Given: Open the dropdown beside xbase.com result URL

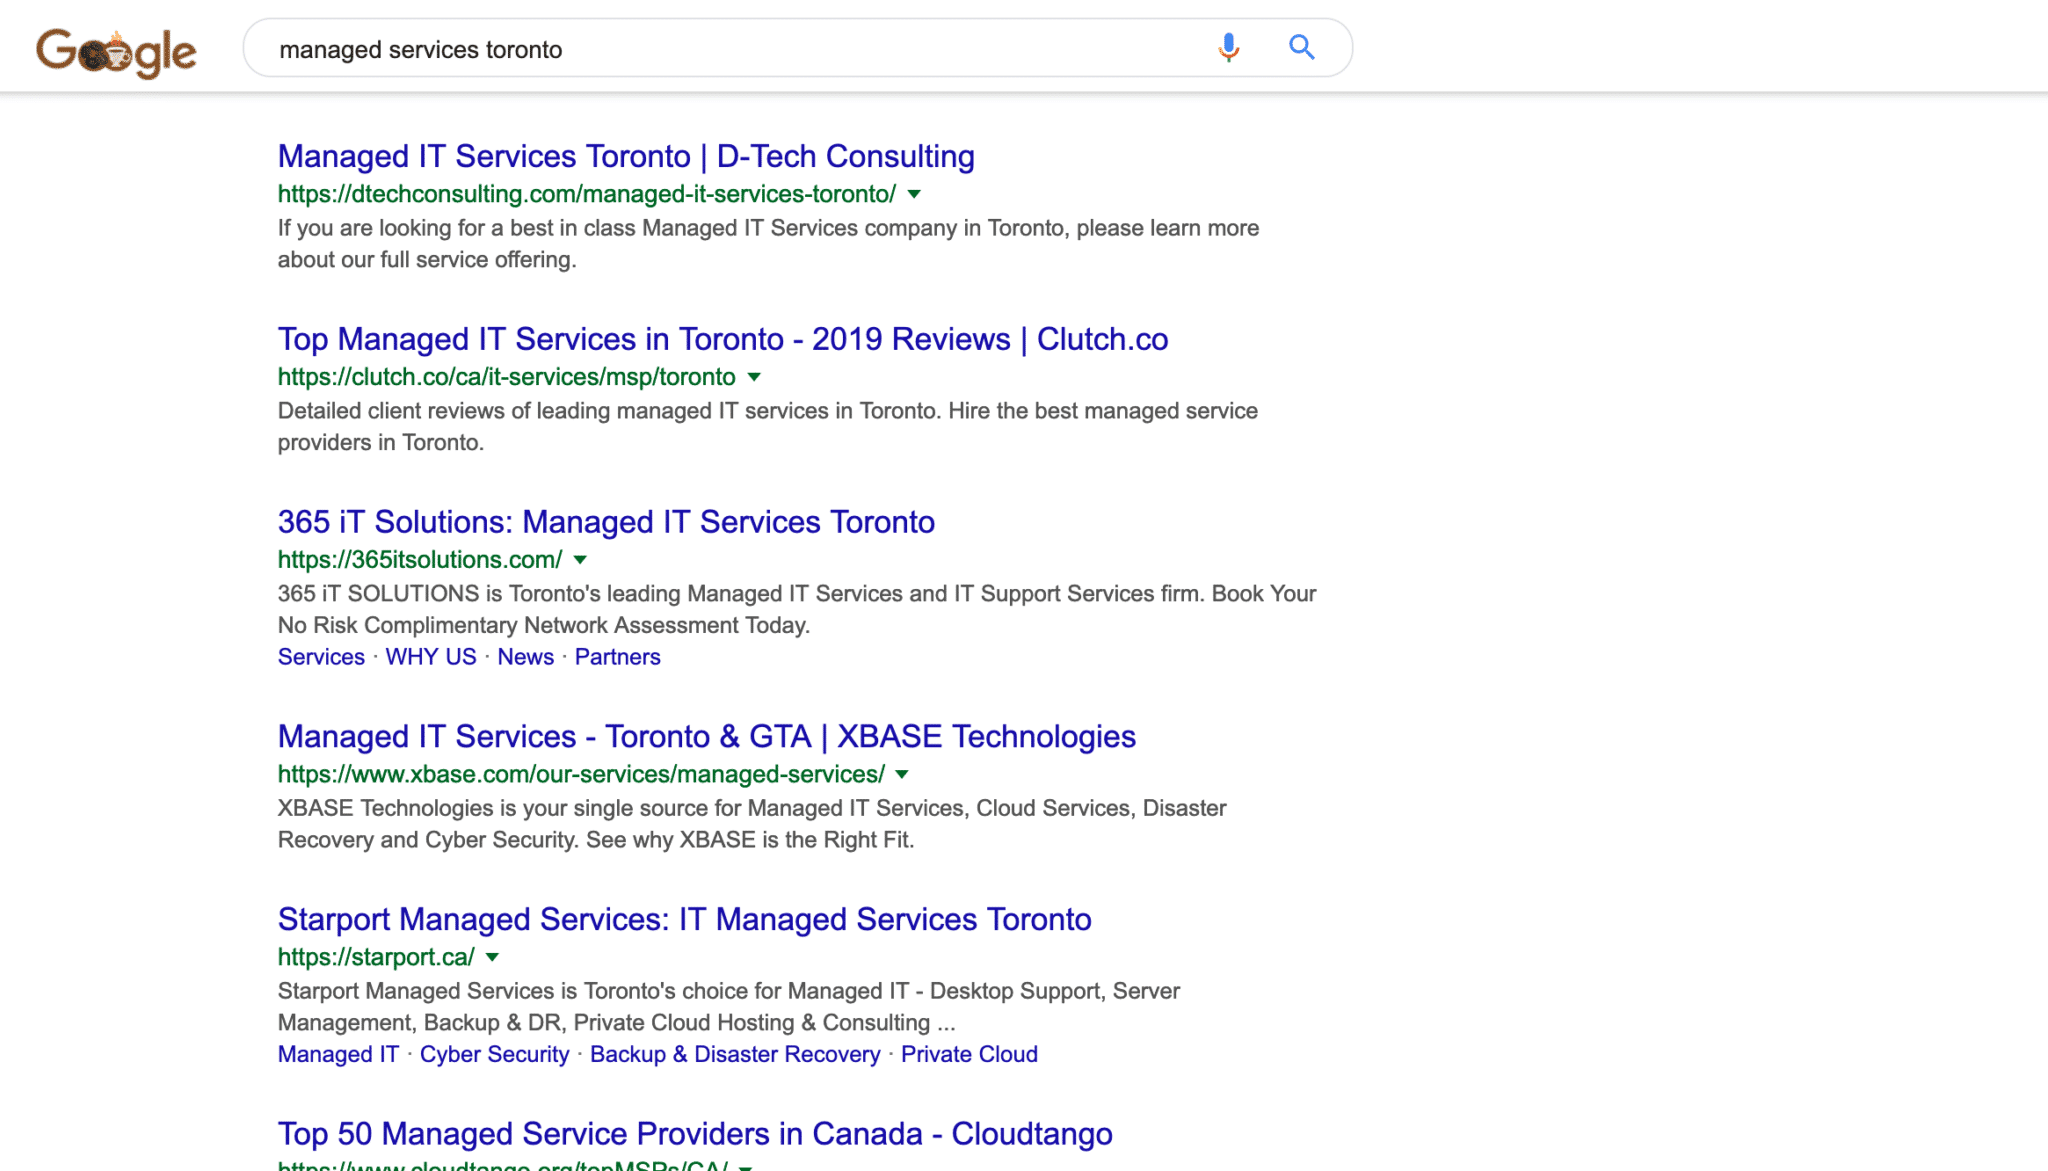Looking at the screenshot, I should [x=901, y=774].
